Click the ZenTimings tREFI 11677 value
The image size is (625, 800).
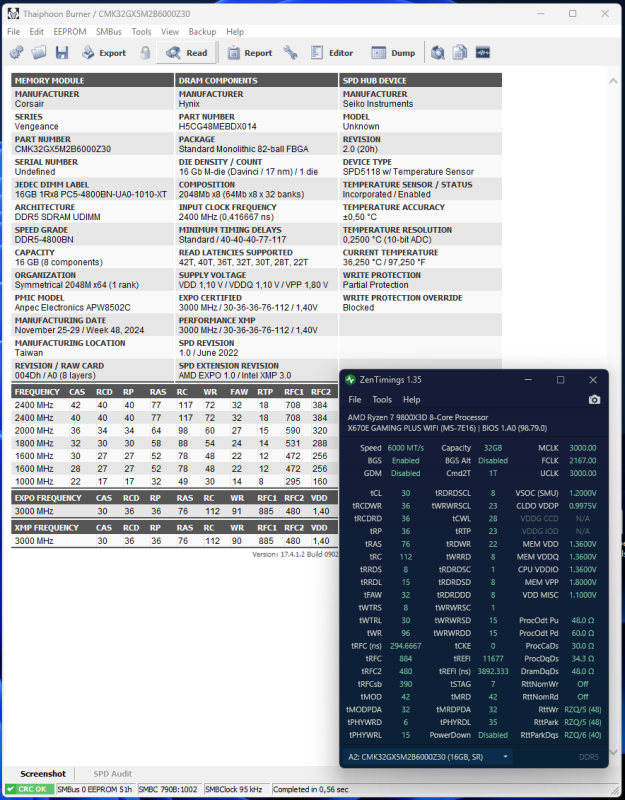tap(493, 659)
